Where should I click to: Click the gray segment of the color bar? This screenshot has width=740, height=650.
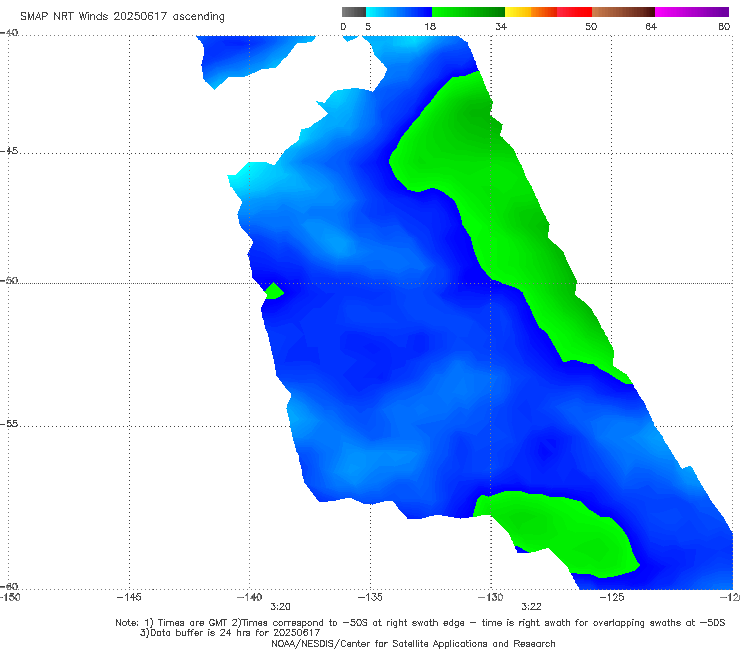pos(354,12)
